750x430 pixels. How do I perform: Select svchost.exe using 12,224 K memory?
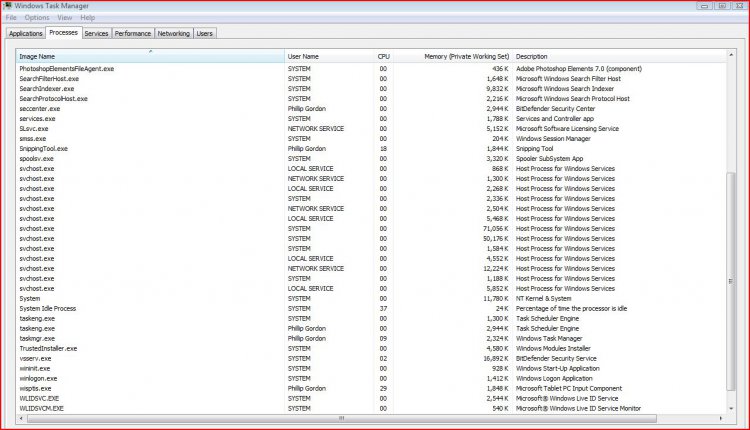click(371, 269)
